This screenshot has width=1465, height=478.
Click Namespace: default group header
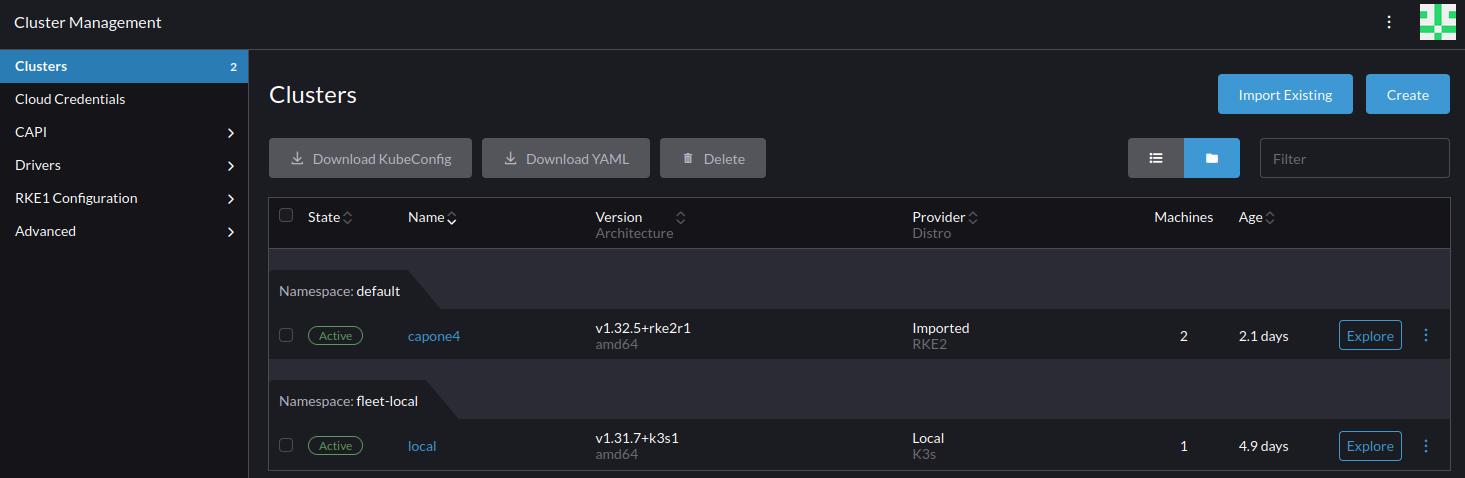point(339,291)
